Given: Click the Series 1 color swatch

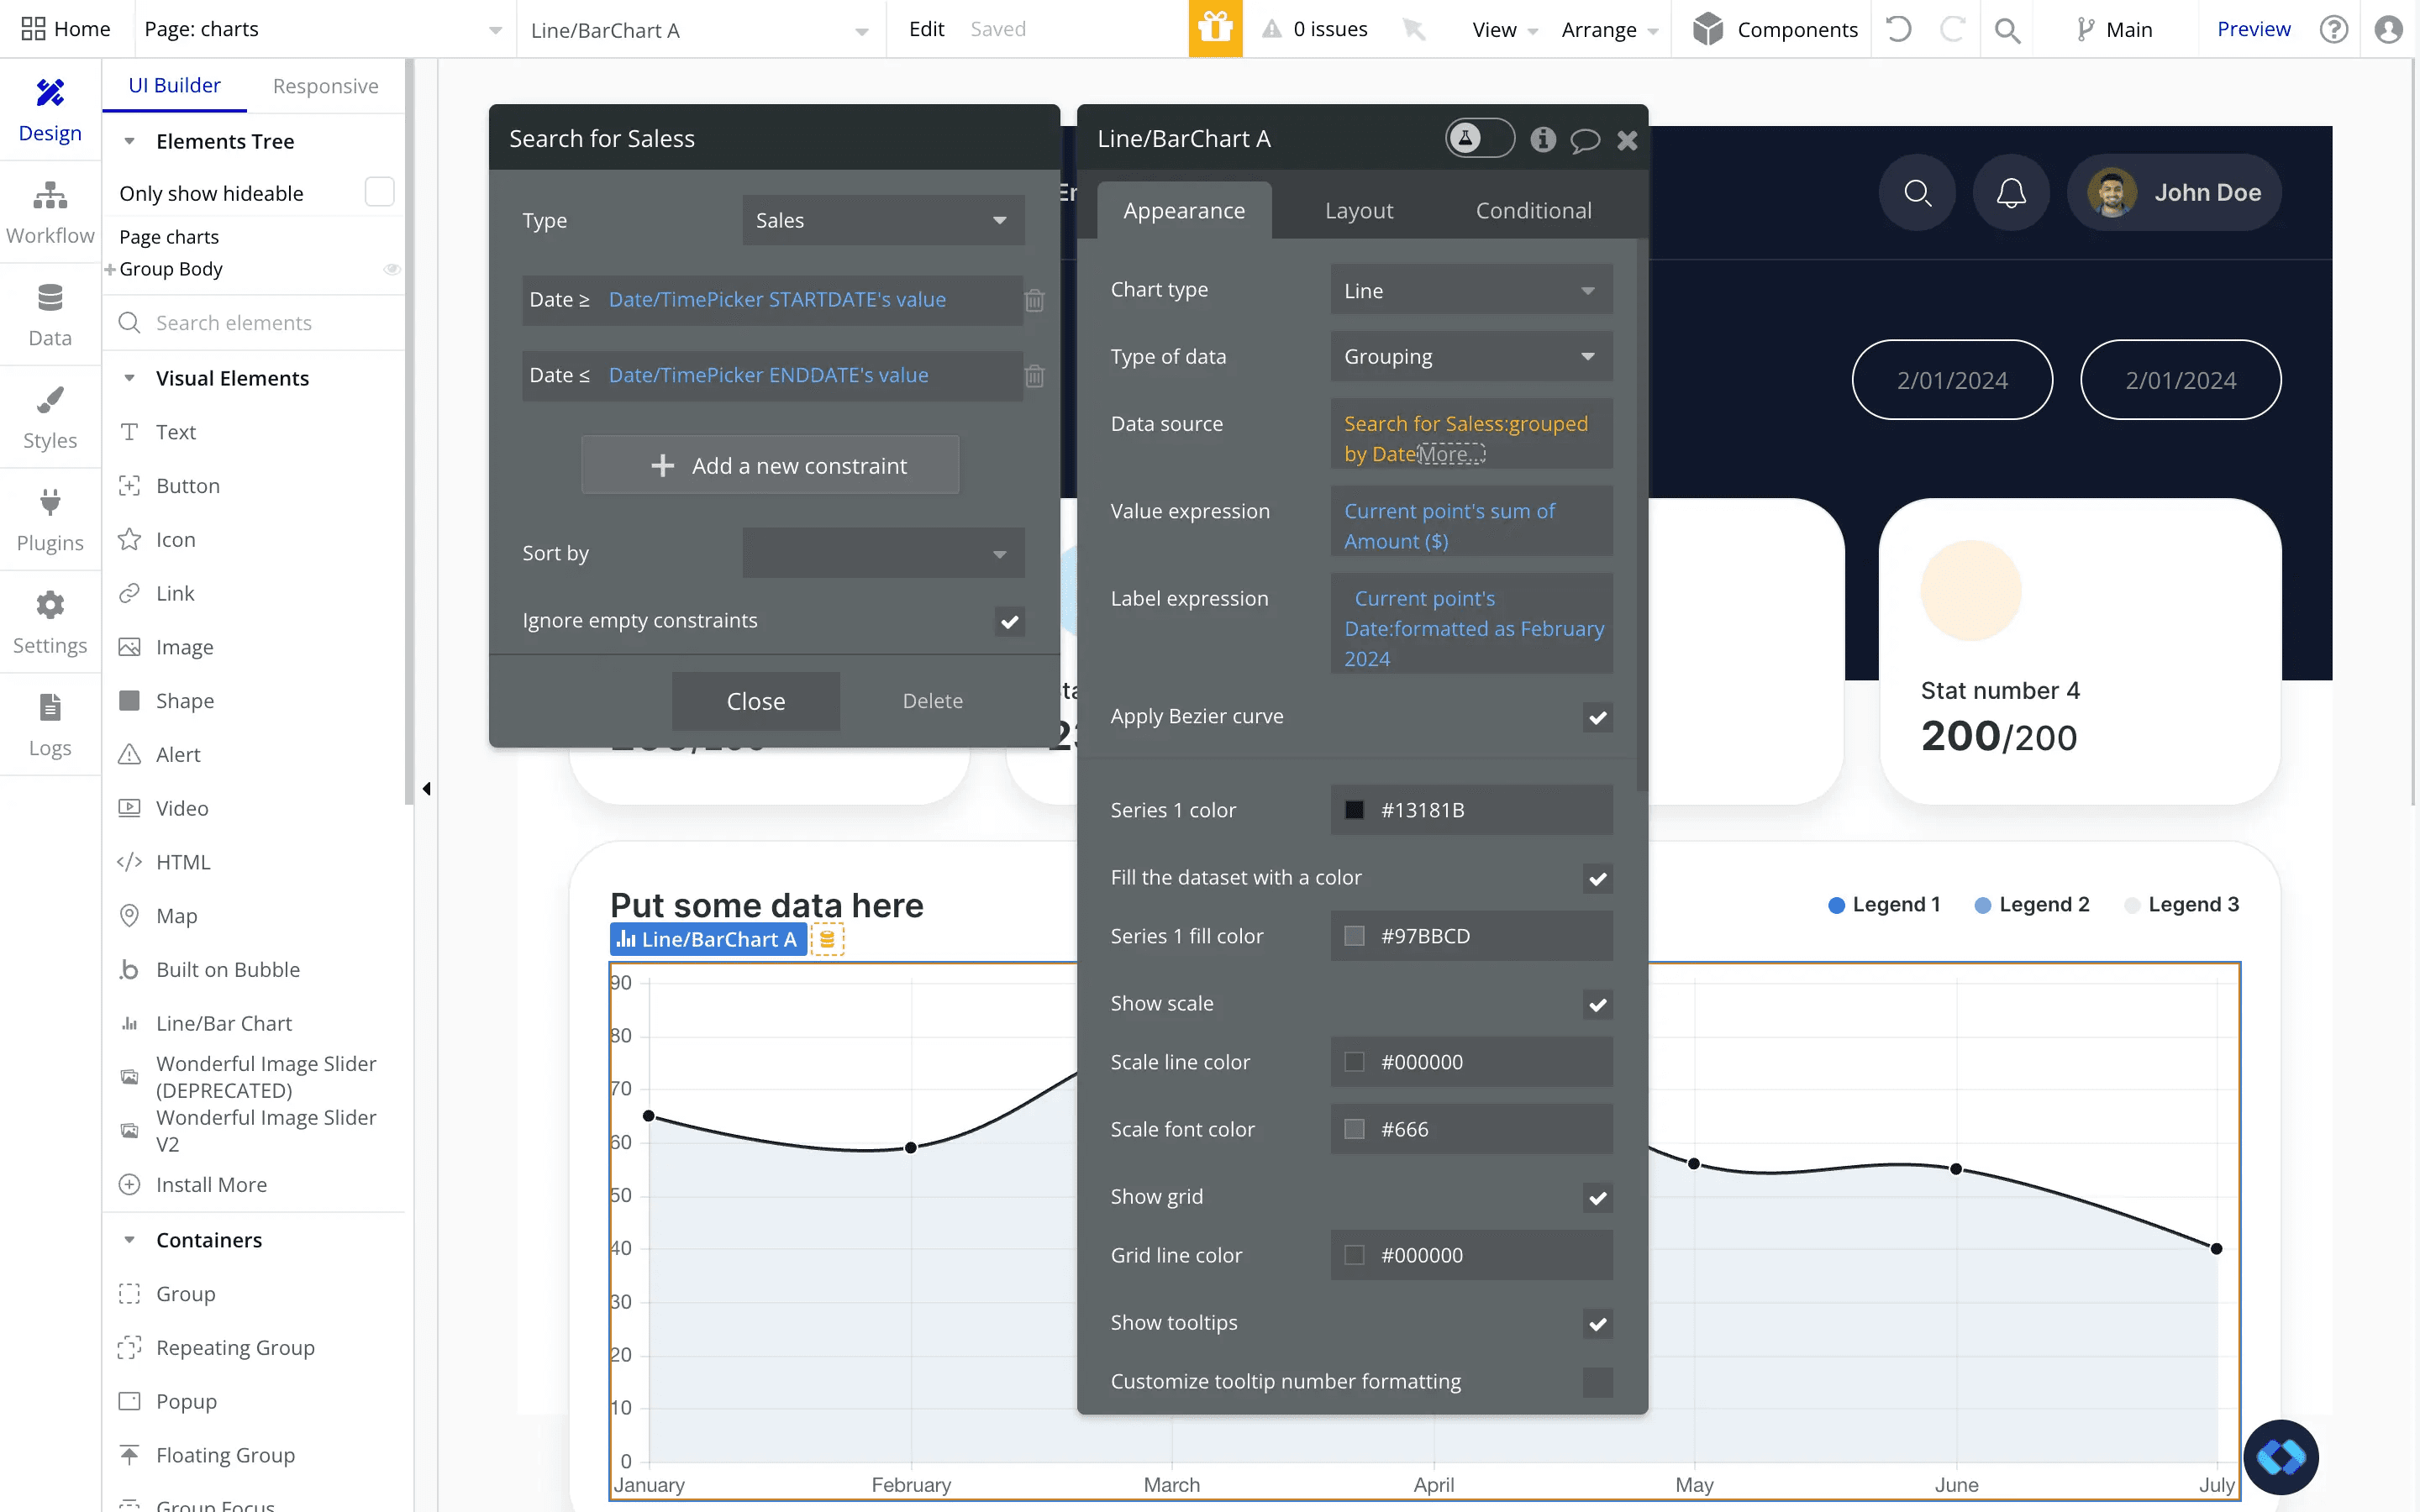Looking at the screenshot, I should pos(1354,810).
